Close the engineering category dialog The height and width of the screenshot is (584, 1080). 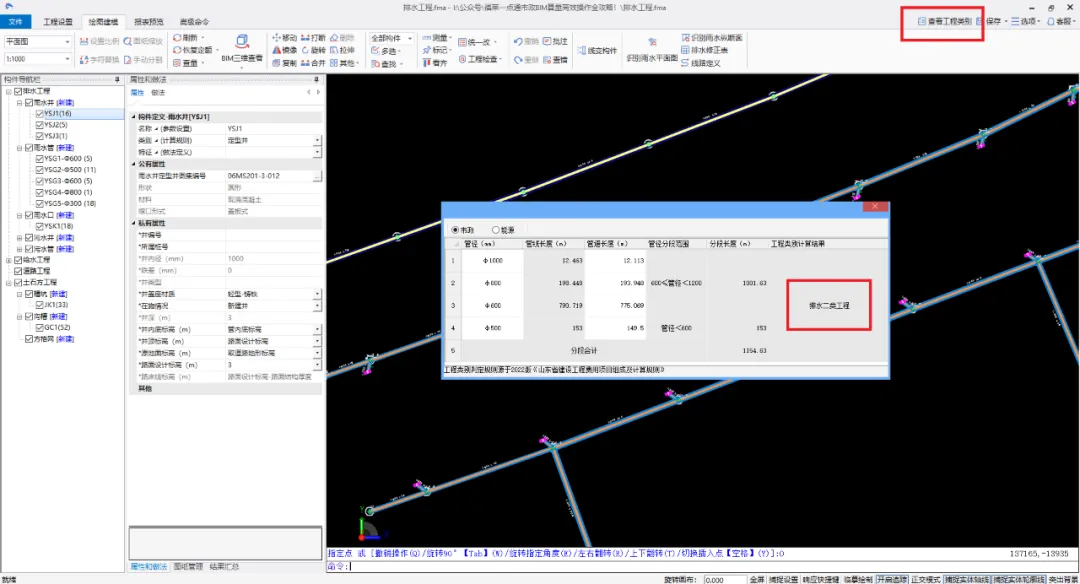[875, 207]
